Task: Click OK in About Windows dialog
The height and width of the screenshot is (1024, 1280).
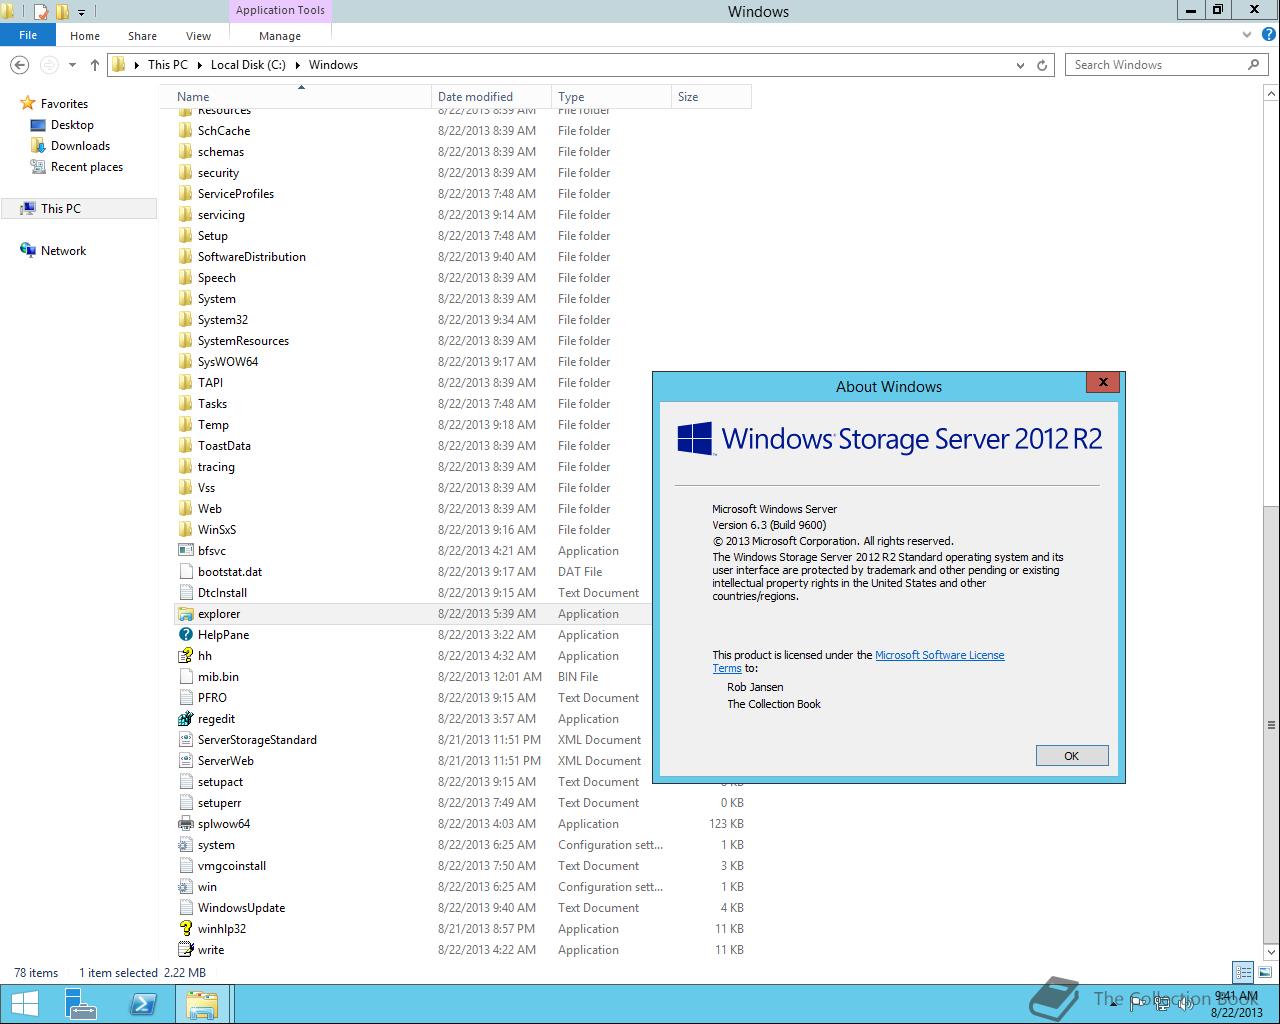Action: point(1072,756)
